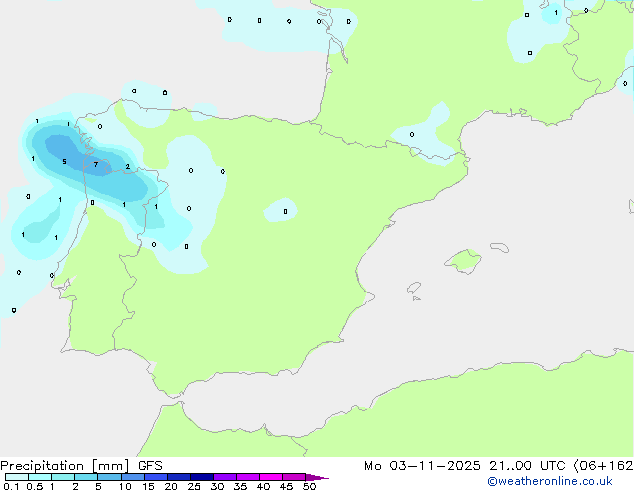Click the Mallorca island outline
The width and height of the screenshot is (634, 490).
(463, 262)
